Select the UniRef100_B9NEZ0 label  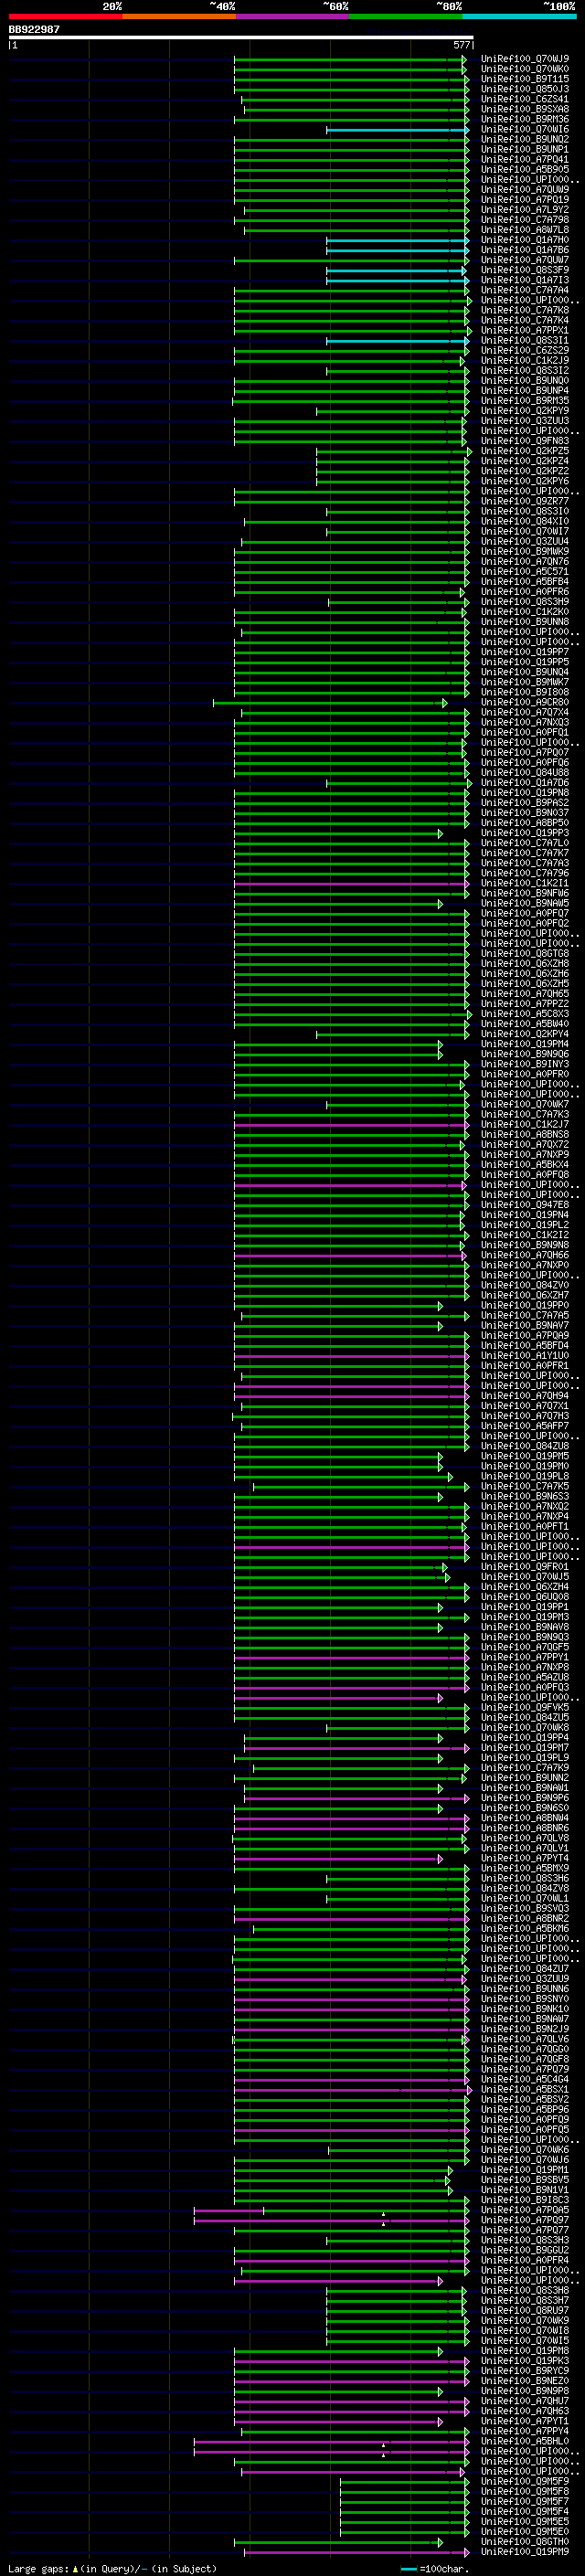[x=525, y=2381]
